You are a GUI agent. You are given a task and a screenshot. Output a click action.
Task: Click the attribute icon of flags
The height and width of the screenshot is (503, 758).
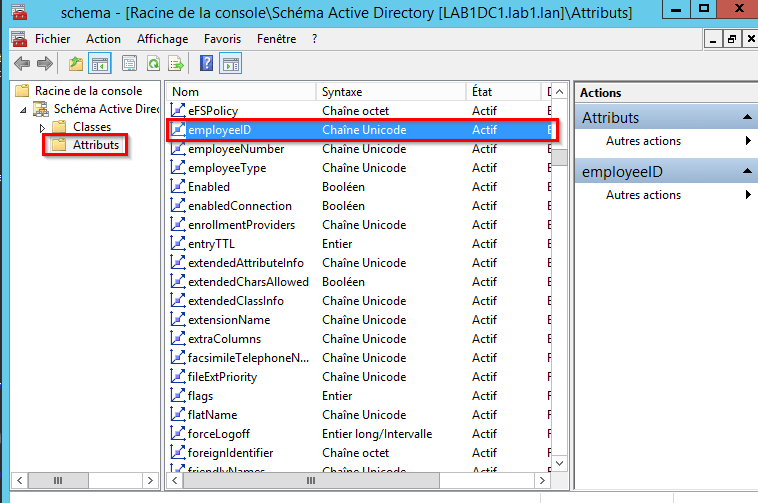(x=178, y=395)
